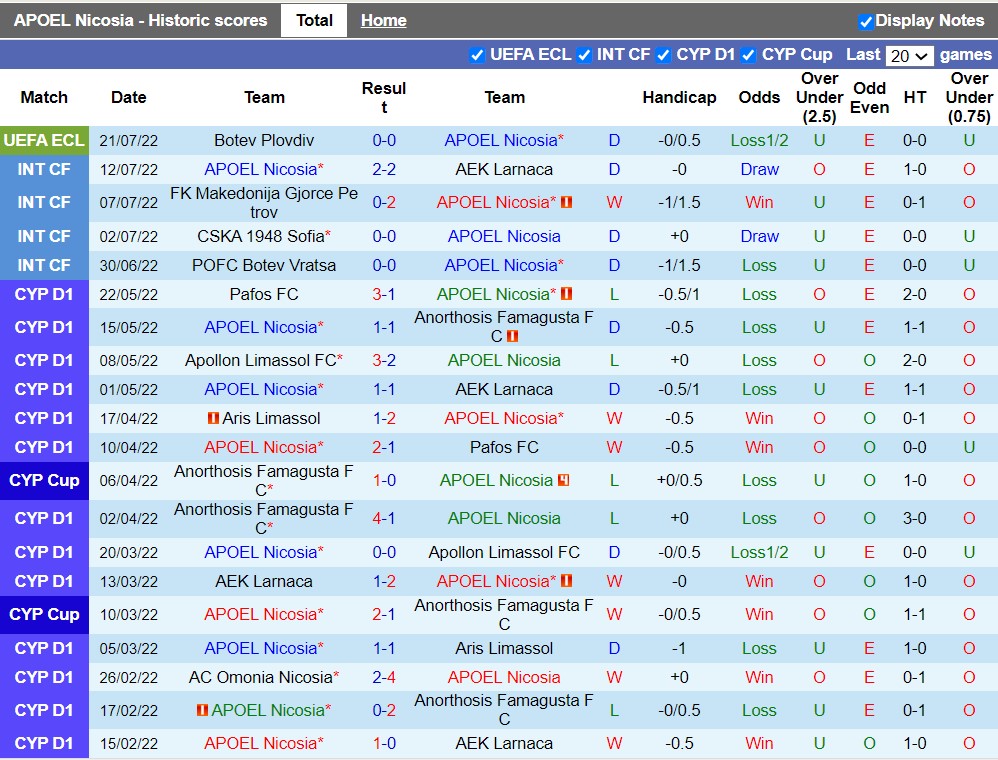Screen dimensions: 998x760
Task: Click red card icon in 07/07/22 match row
Action: [567, 203]
